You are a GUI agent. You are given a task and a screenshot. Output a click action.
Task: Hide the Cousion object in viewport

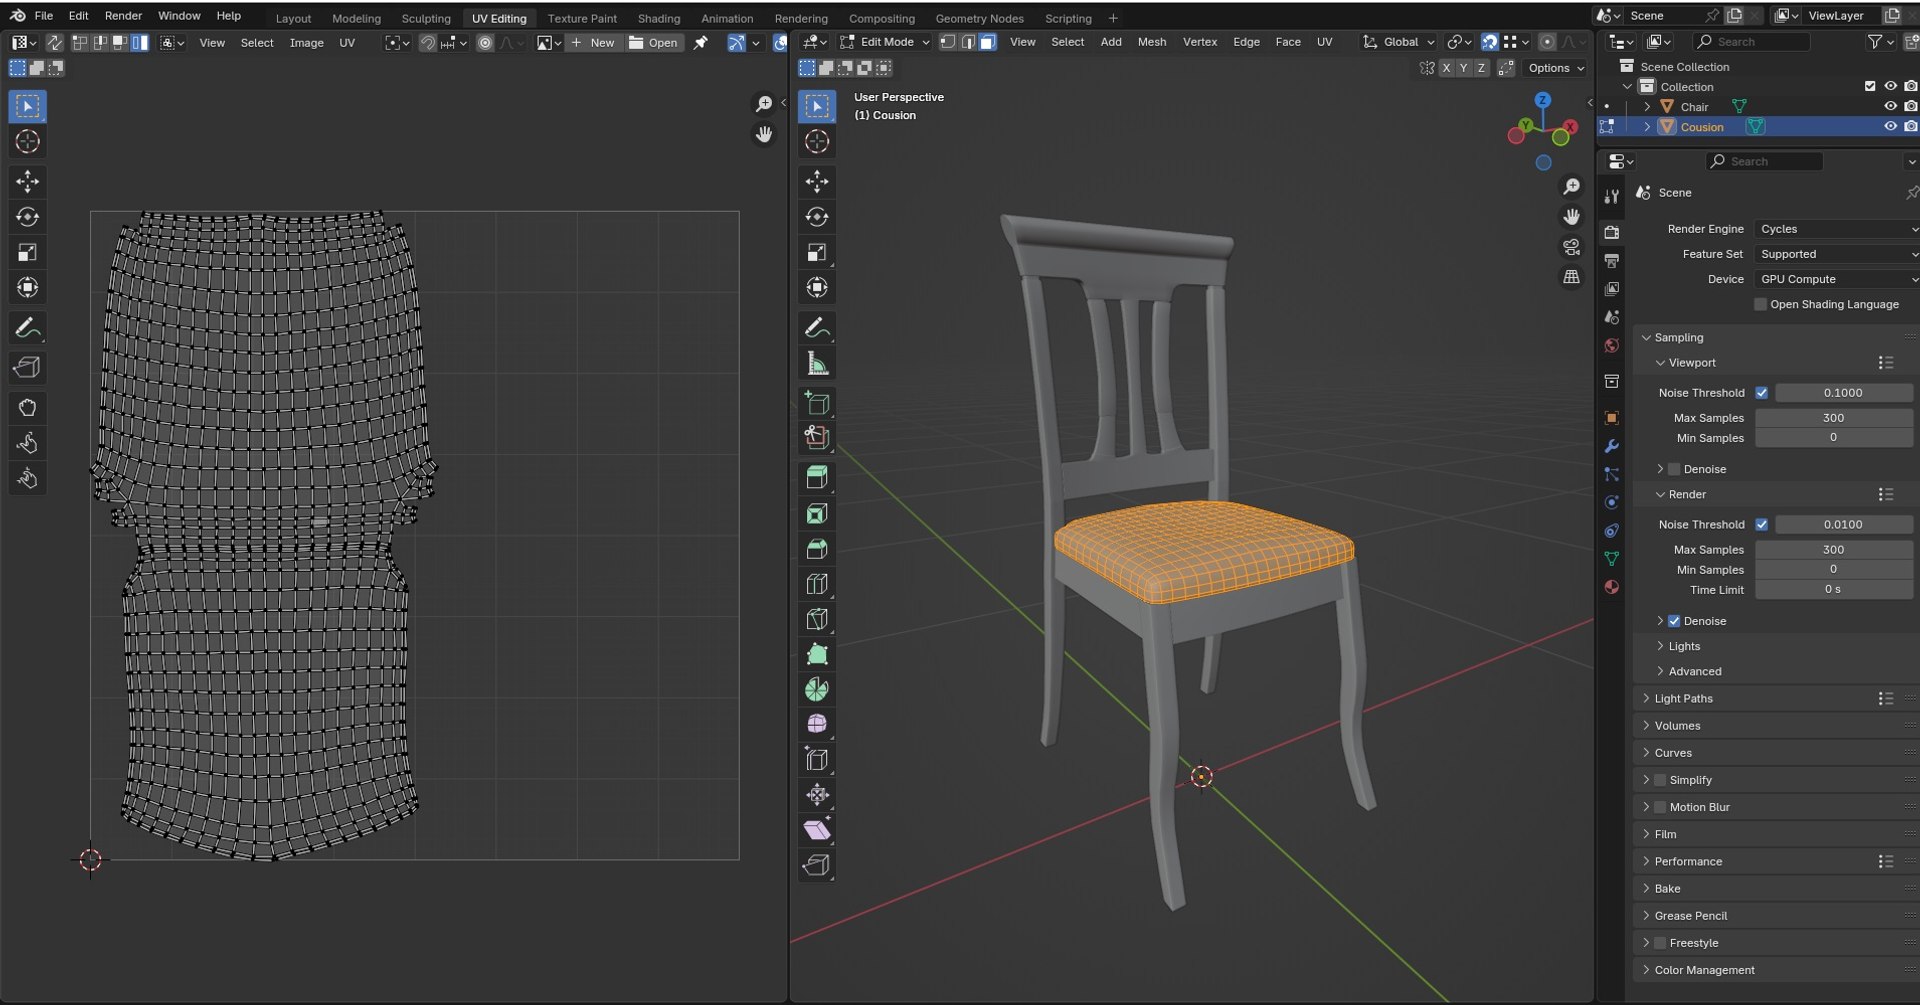pos(1890,126)
